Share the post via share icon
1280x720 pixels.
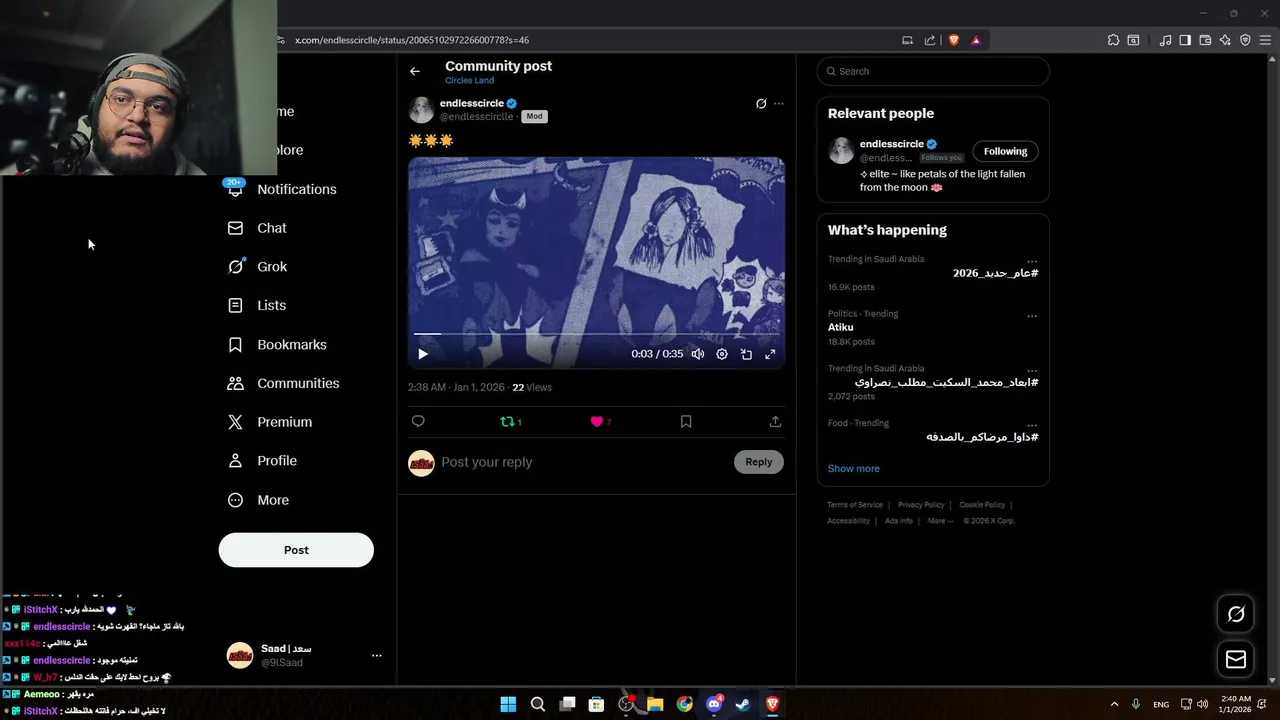pos(775,422)
